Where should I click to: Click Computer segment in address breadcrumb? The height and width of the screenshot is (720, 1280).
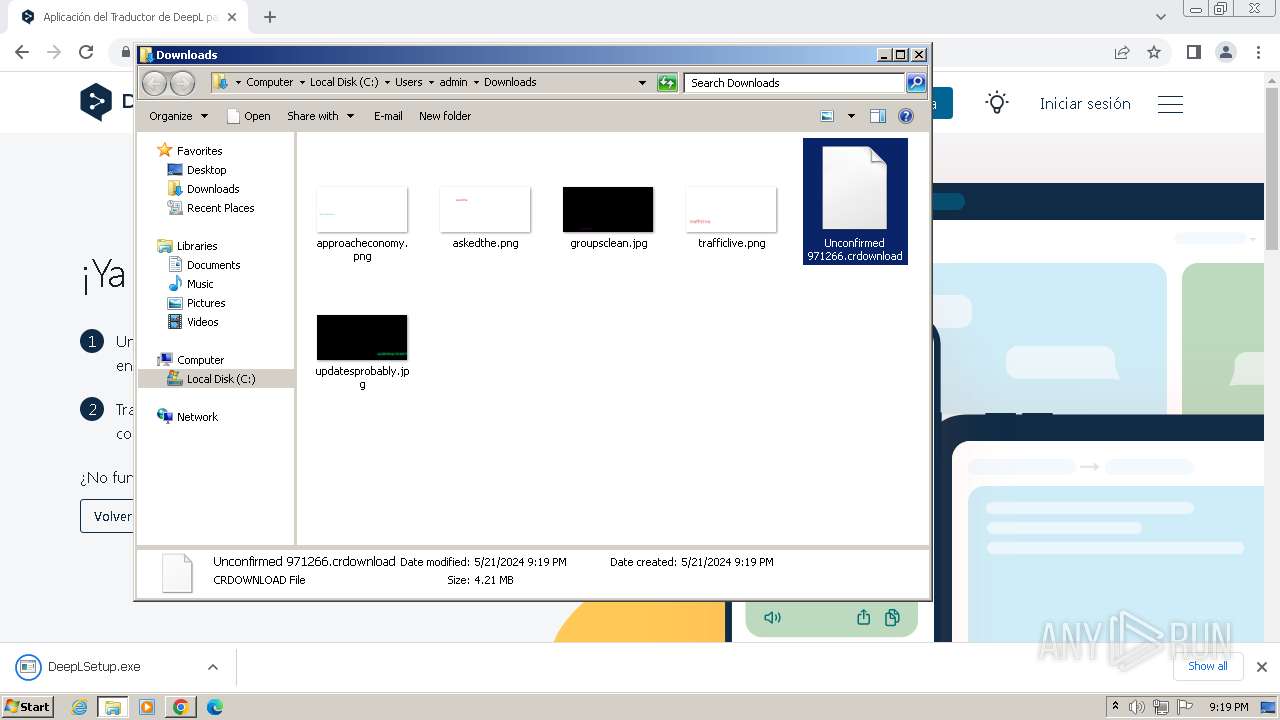click(270, 83)
